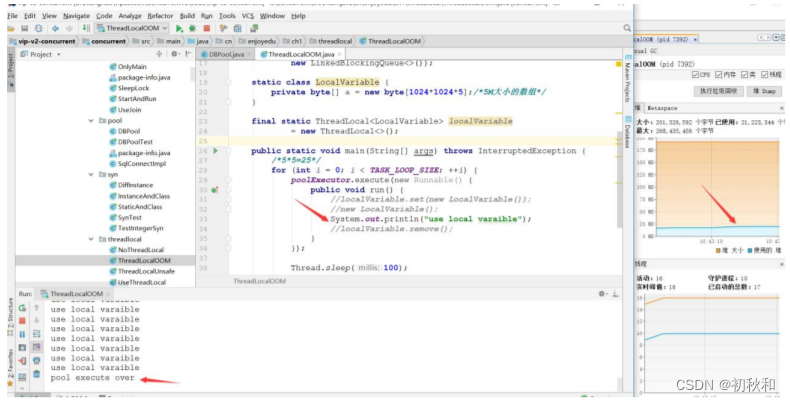The image size is (790, 401).
Task: Navigate Forward with the grey arrow
Action: coord(69,28)
